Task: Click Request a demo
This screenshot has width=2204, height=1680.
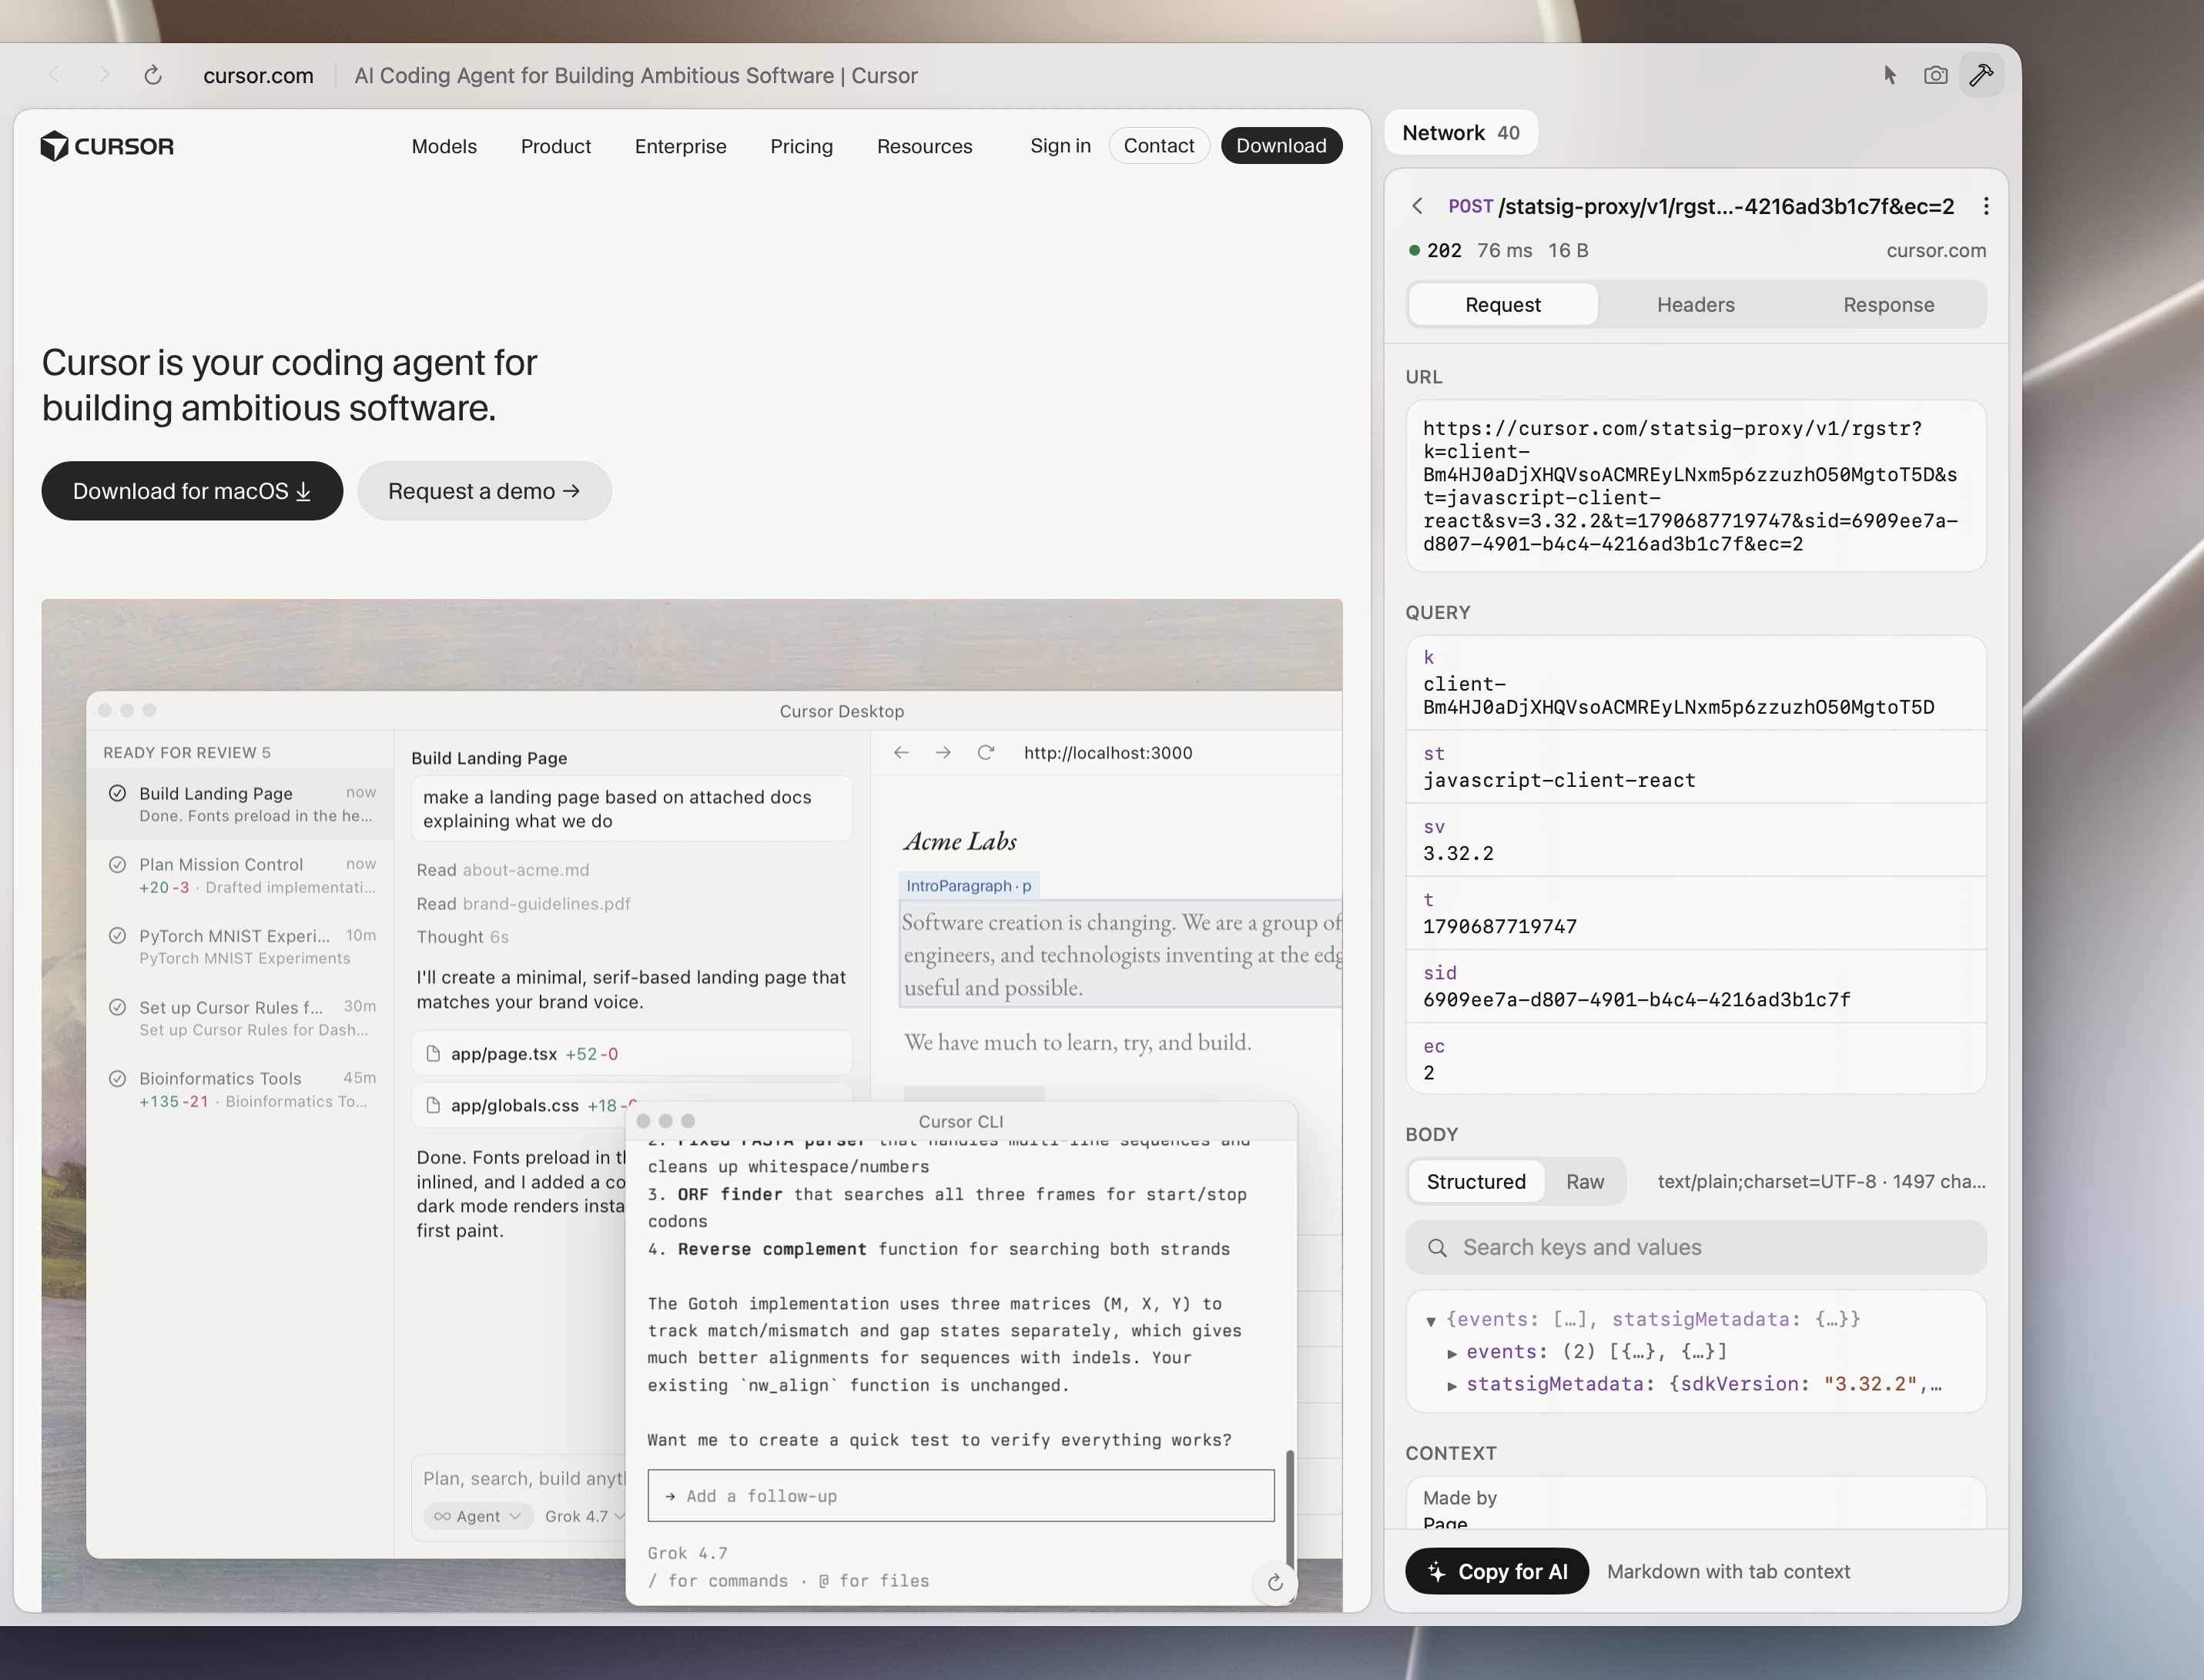Action: point(484,491)
